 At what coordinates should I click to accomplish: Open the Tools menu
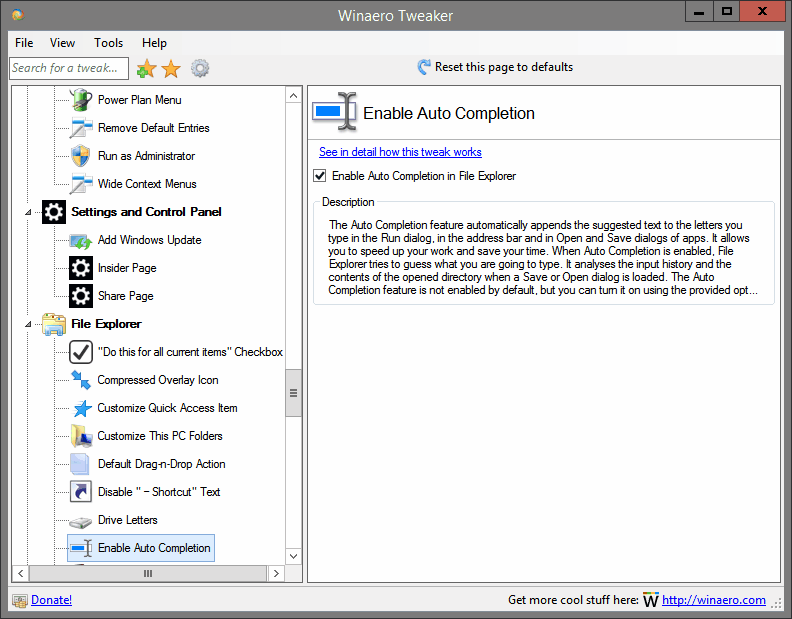pyautogui.click(x=109, y=43)
